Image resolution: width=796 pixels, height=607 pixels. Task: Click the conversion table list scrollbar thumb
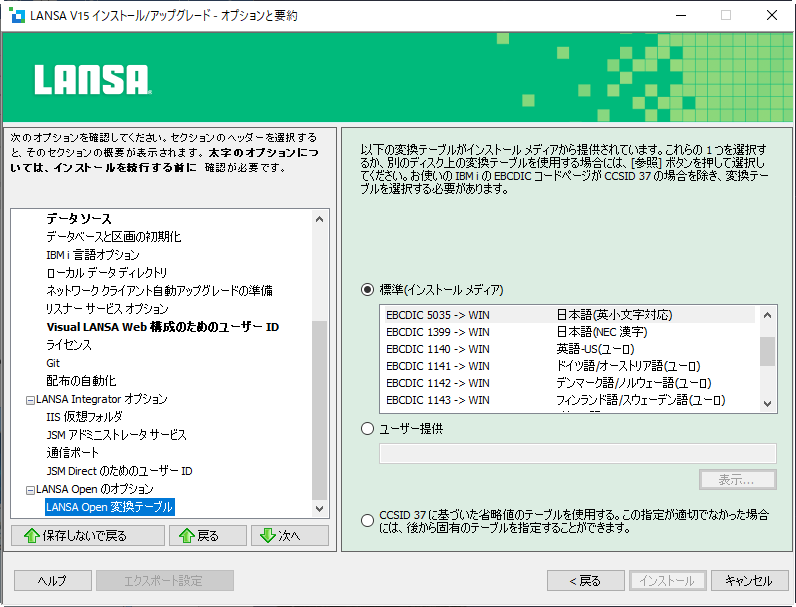[768, 351]
